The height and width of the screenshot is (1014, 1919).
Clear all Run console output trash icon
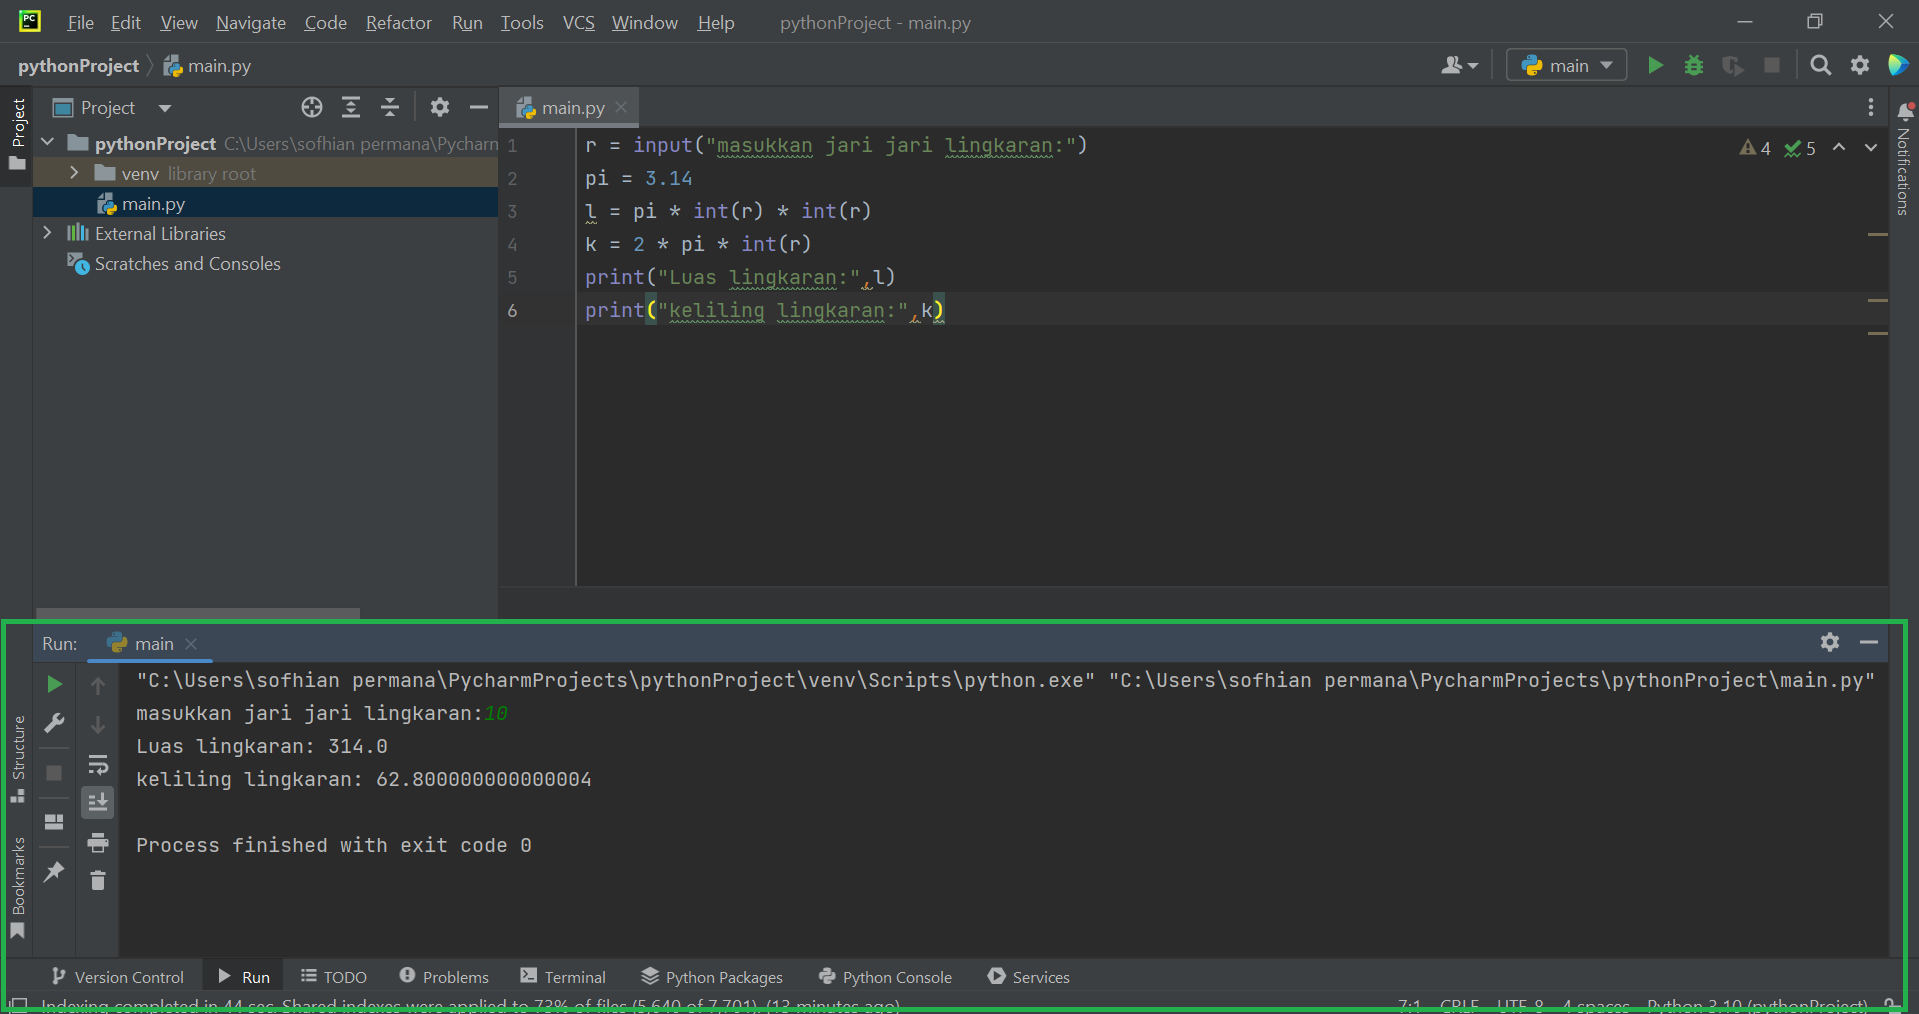point(98,880)
